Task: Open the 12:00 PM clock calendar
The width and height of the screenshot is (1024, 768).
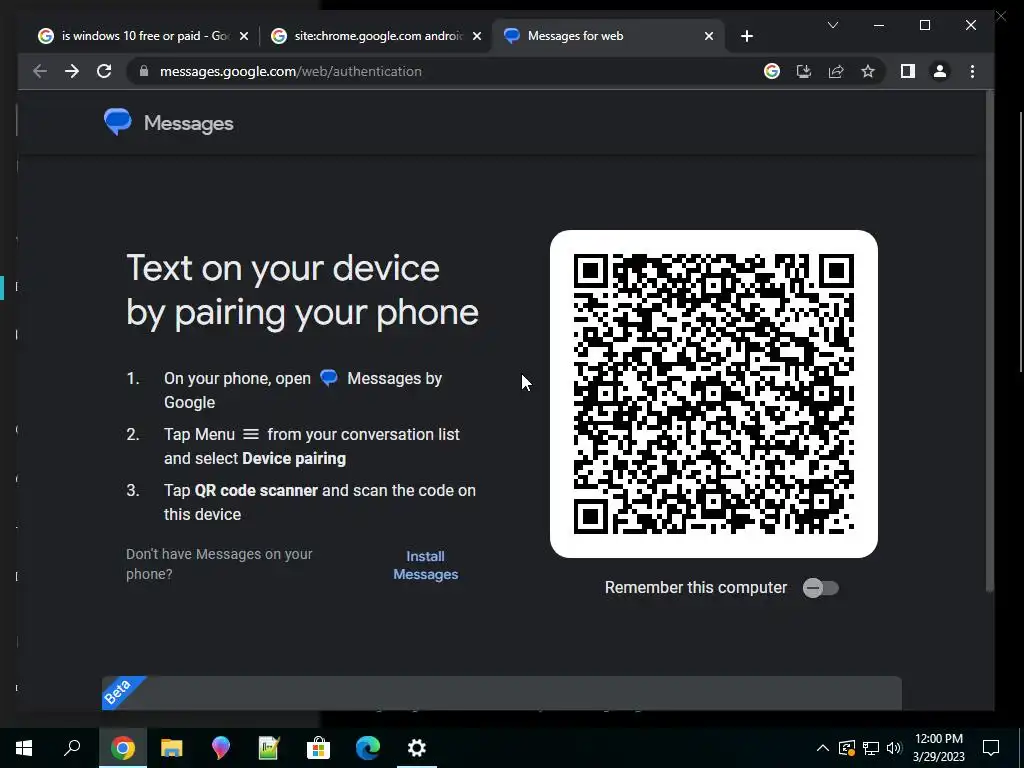Action: click(x=938, y=748)
